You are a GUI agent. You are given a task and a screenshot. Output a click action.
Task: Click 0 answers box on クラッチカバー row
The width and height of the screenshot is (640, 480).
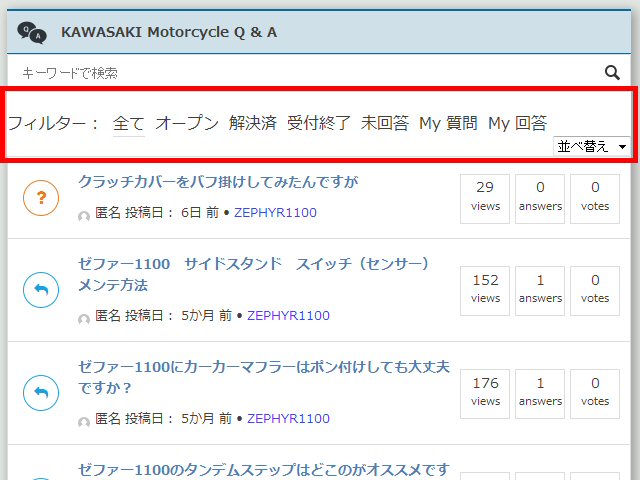tap(540, 199)
